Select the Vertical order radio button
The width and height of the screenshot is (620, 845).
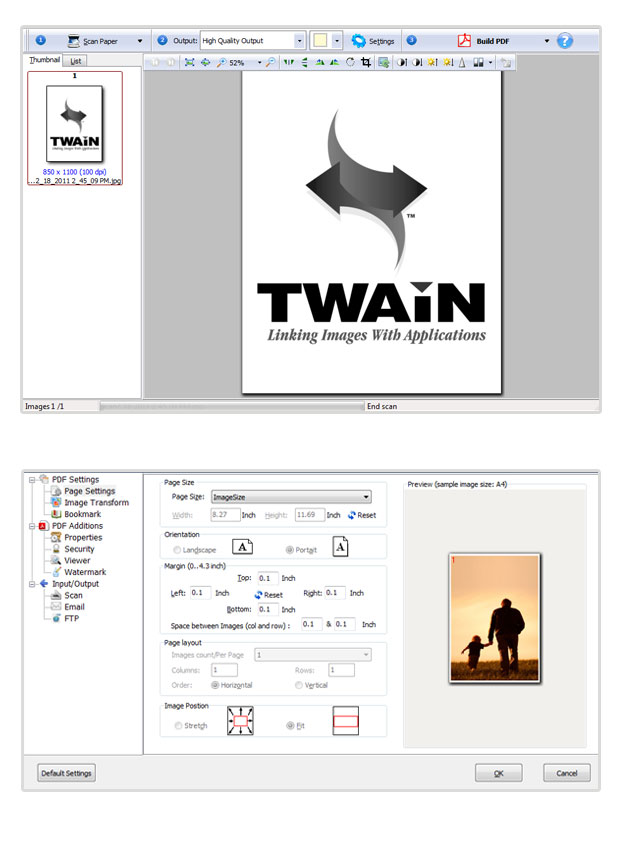(299, 685)
